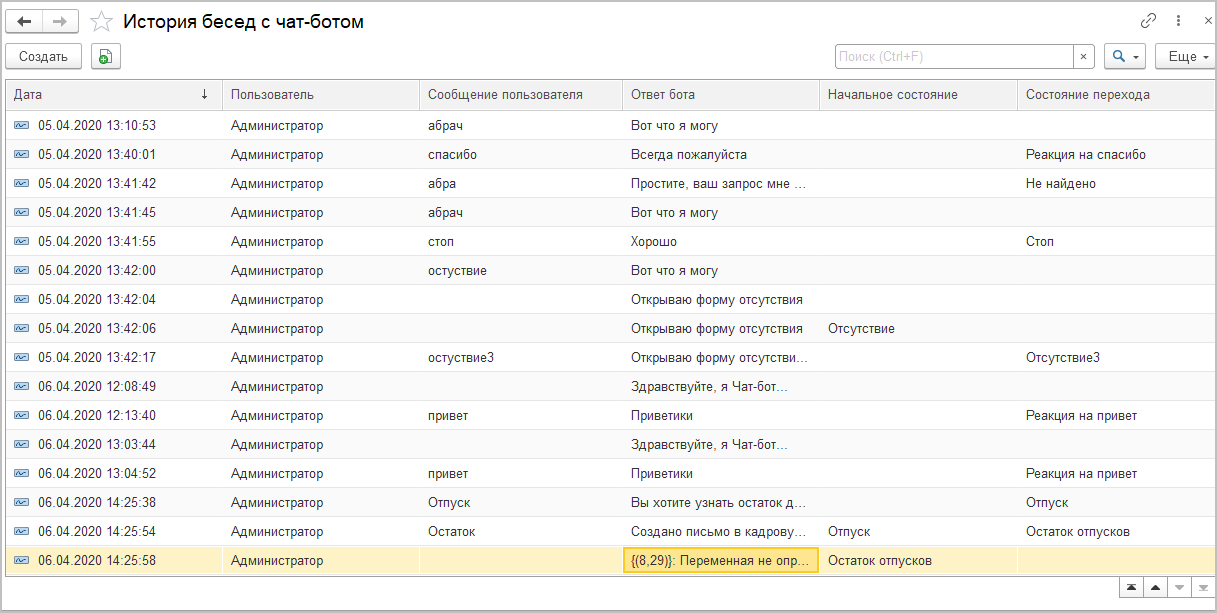Click the back navigation arrow

tap(25, 21)
